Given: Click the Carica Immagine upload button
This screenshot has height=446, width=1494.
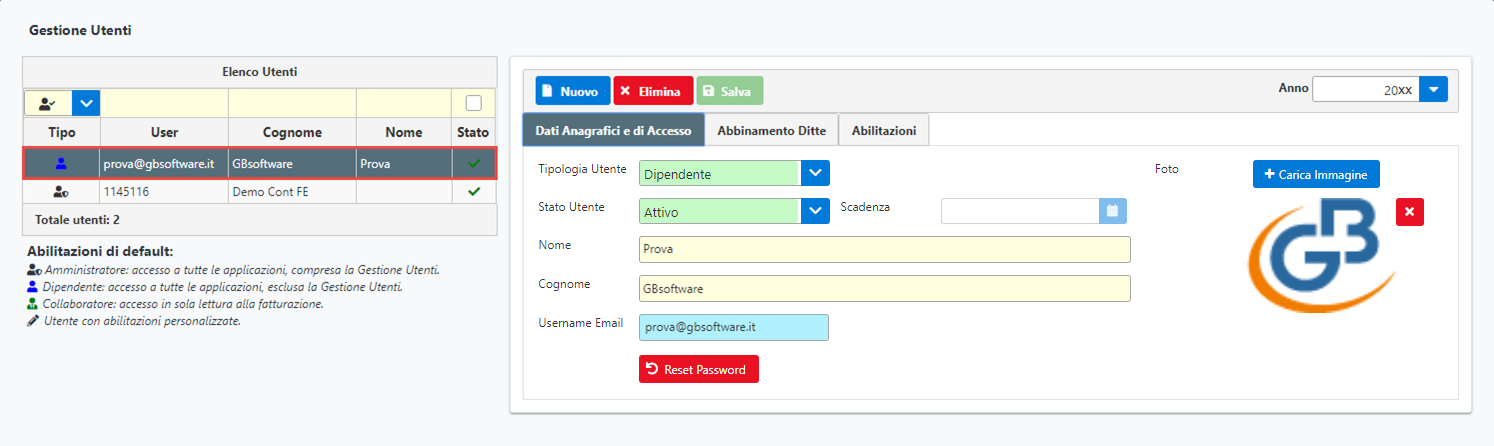Looking at the screenshot, I should tap(1316, 174).
